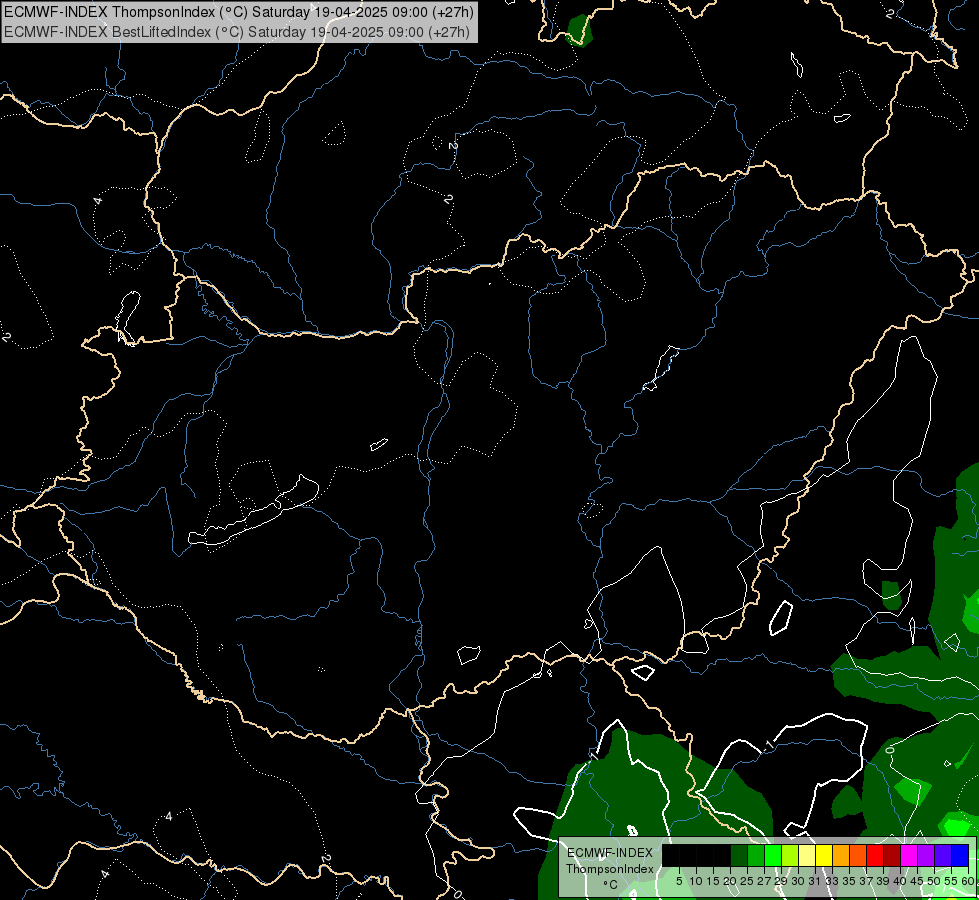Viewport: 979px width, 900px height.
Task: Click the ThompsonIndex title line at top
Action: [x=239, y=12]
